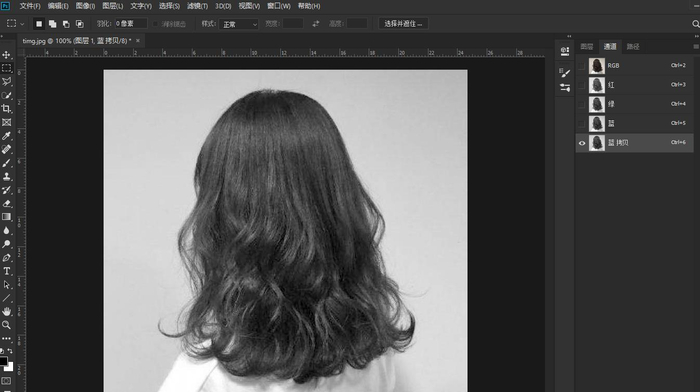Open the 滤镜(T) menu
Screen dimensions: 700x392
point(197,6)
